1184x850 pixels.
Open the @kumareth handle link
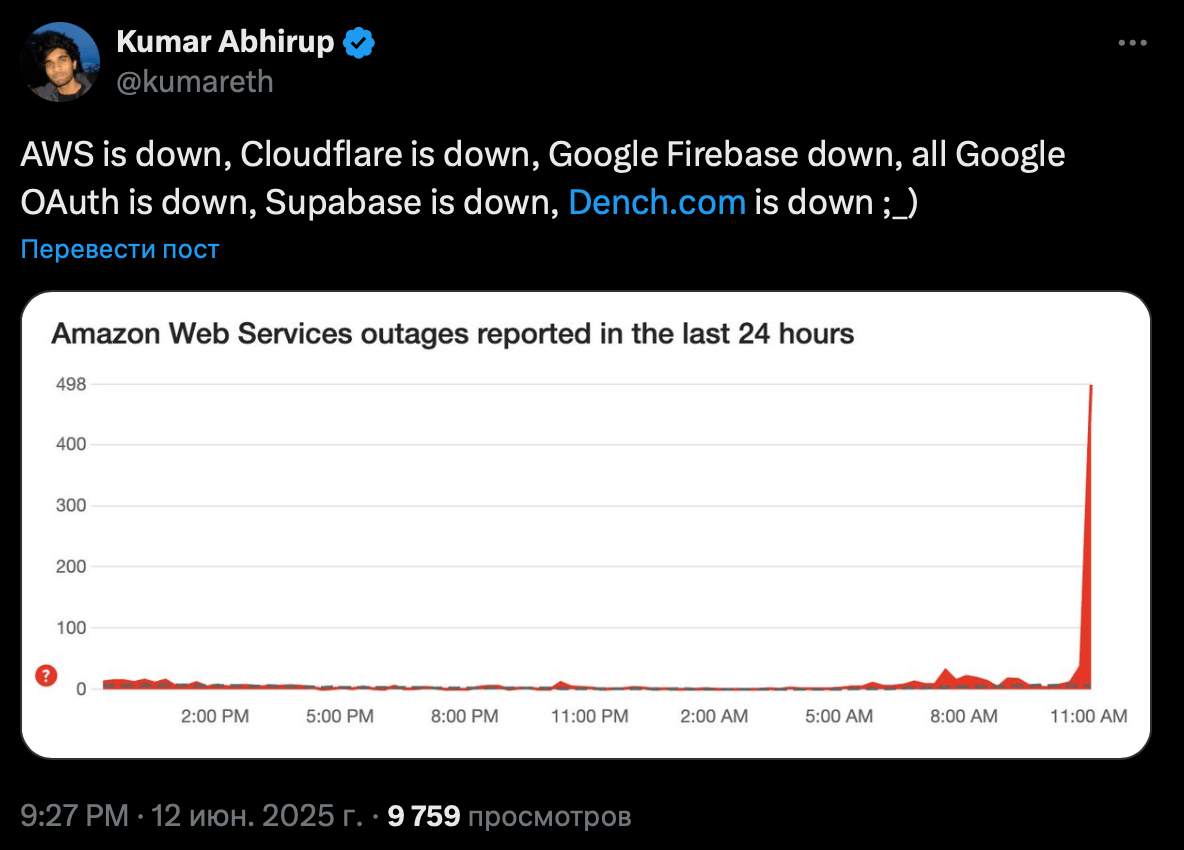[195, 82]
